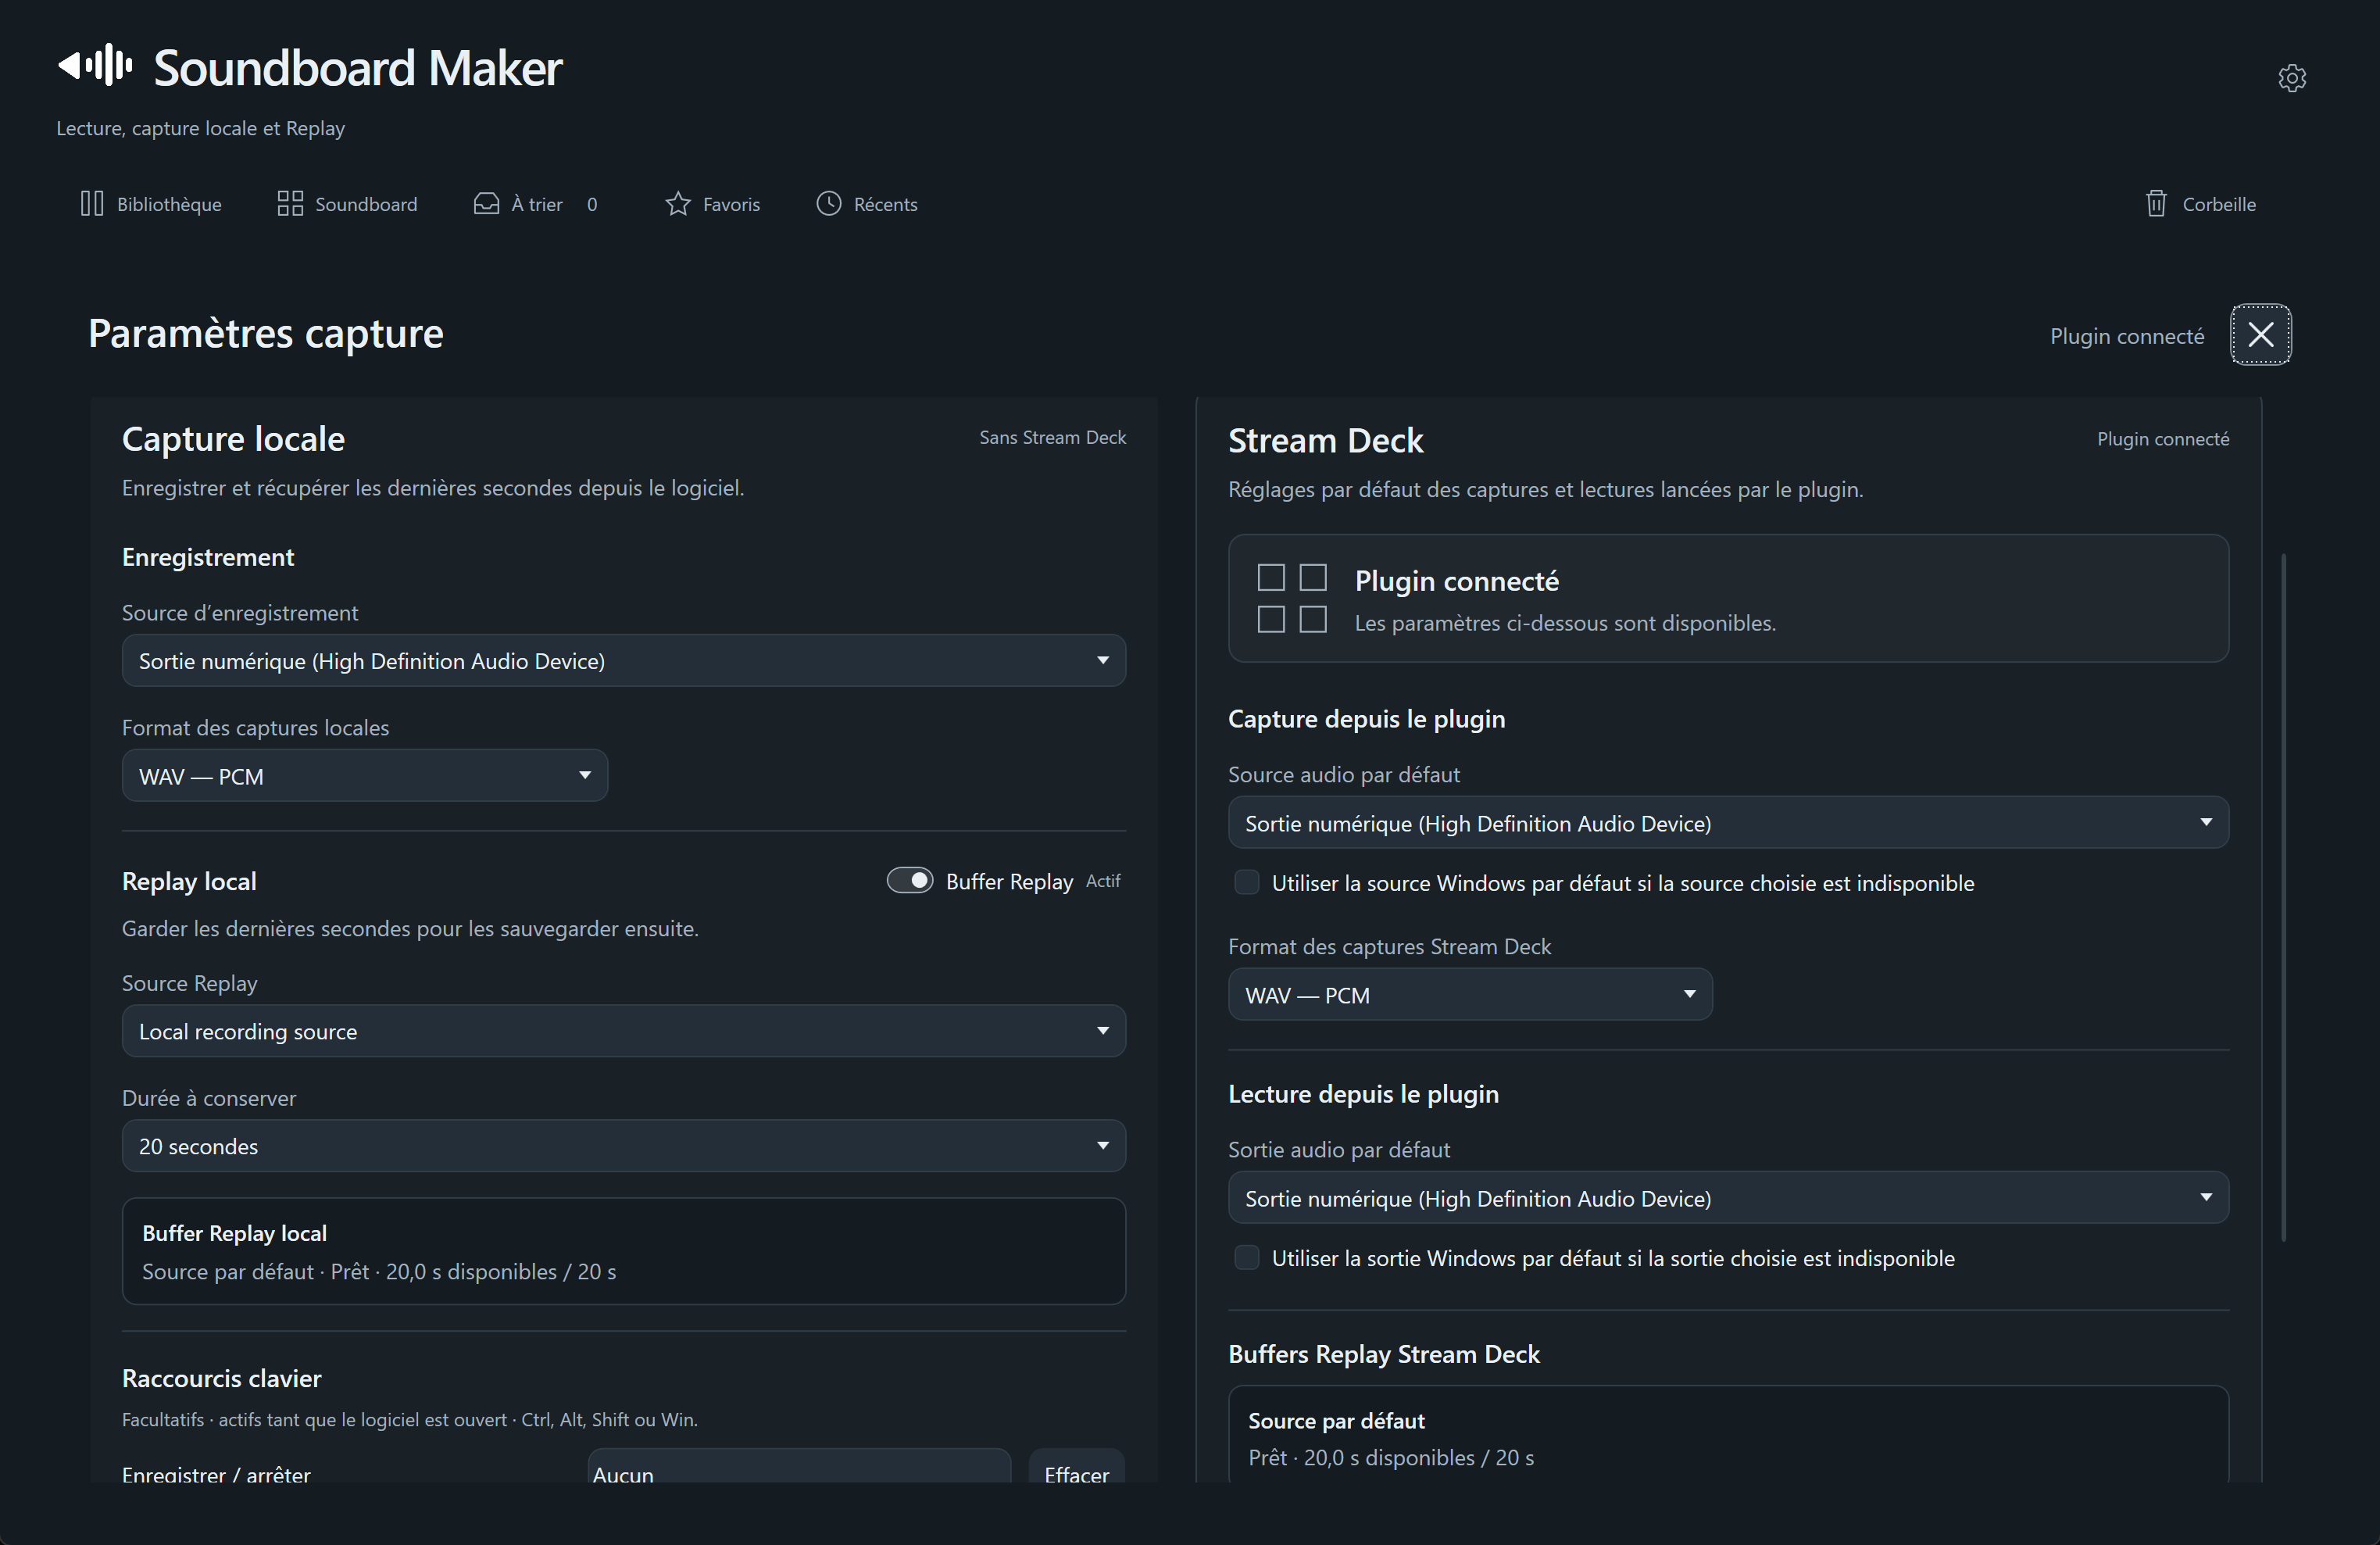Click the Enregistrer / arrêter shortcut field

(799, 1467)
